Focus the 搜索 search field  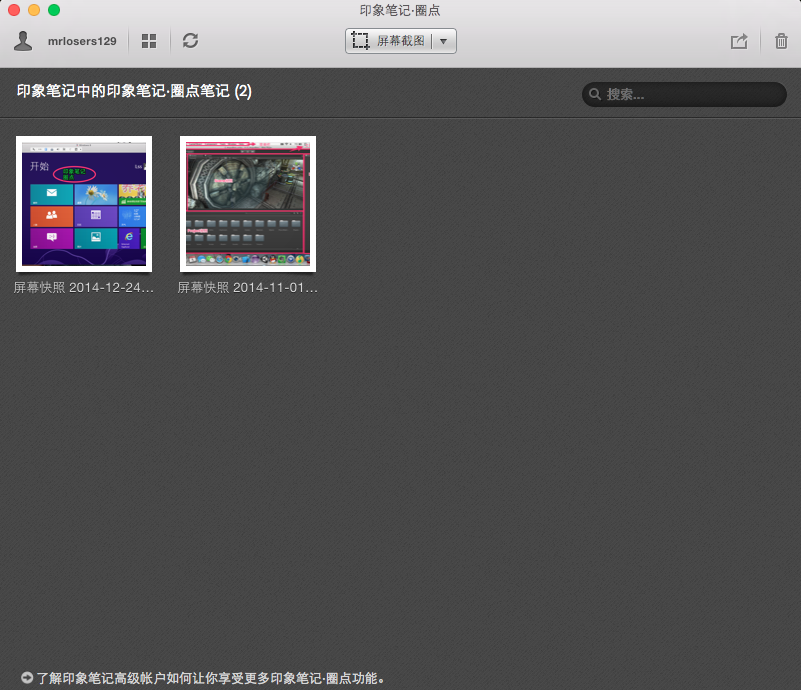(684, 94)
